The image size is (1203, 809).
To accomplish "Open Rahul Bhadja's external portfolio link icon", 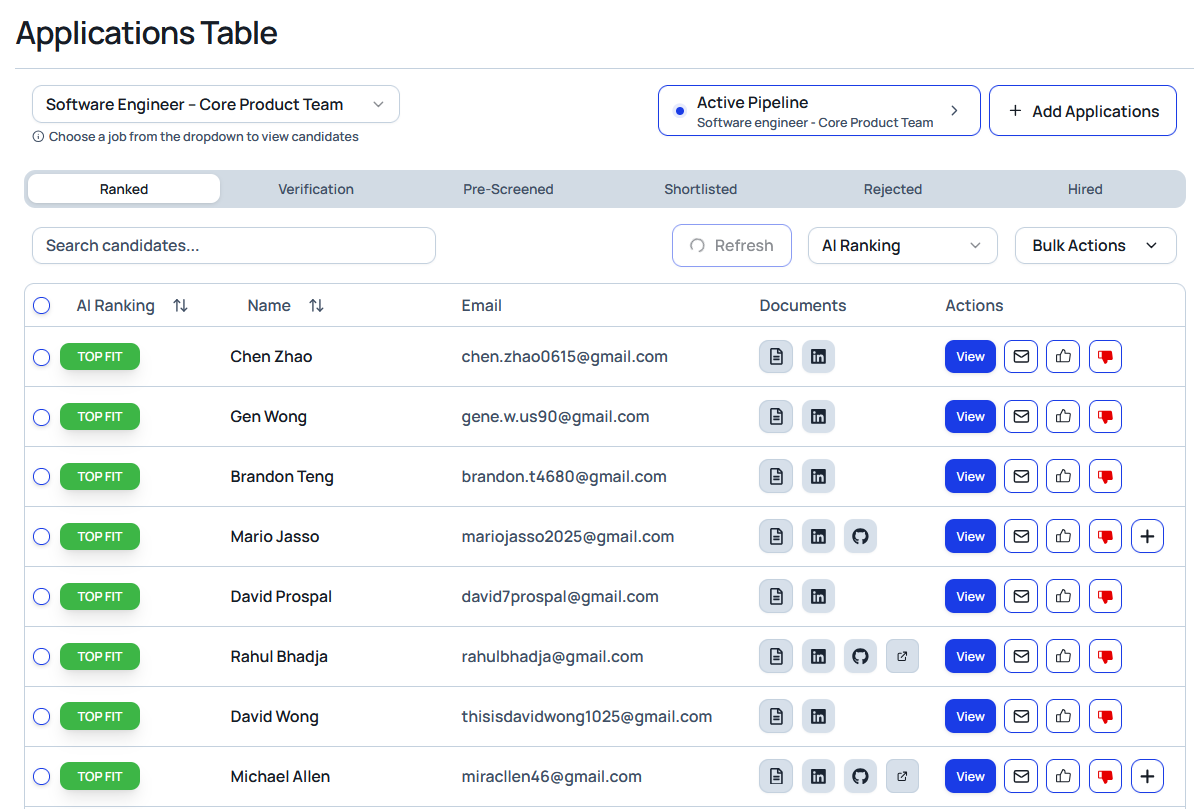I will point(902,657).
